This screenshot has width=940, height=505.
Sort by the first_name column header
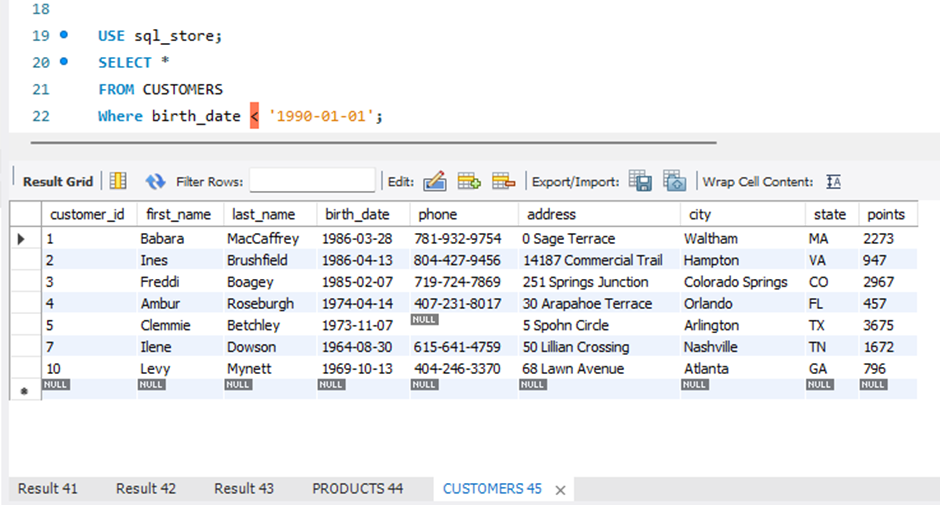179,214
